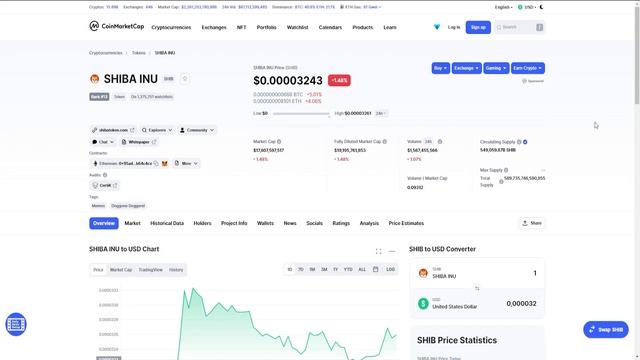Open Audits info tooltip icon
The width and height of the screenshot is (640, 360).
105,175
